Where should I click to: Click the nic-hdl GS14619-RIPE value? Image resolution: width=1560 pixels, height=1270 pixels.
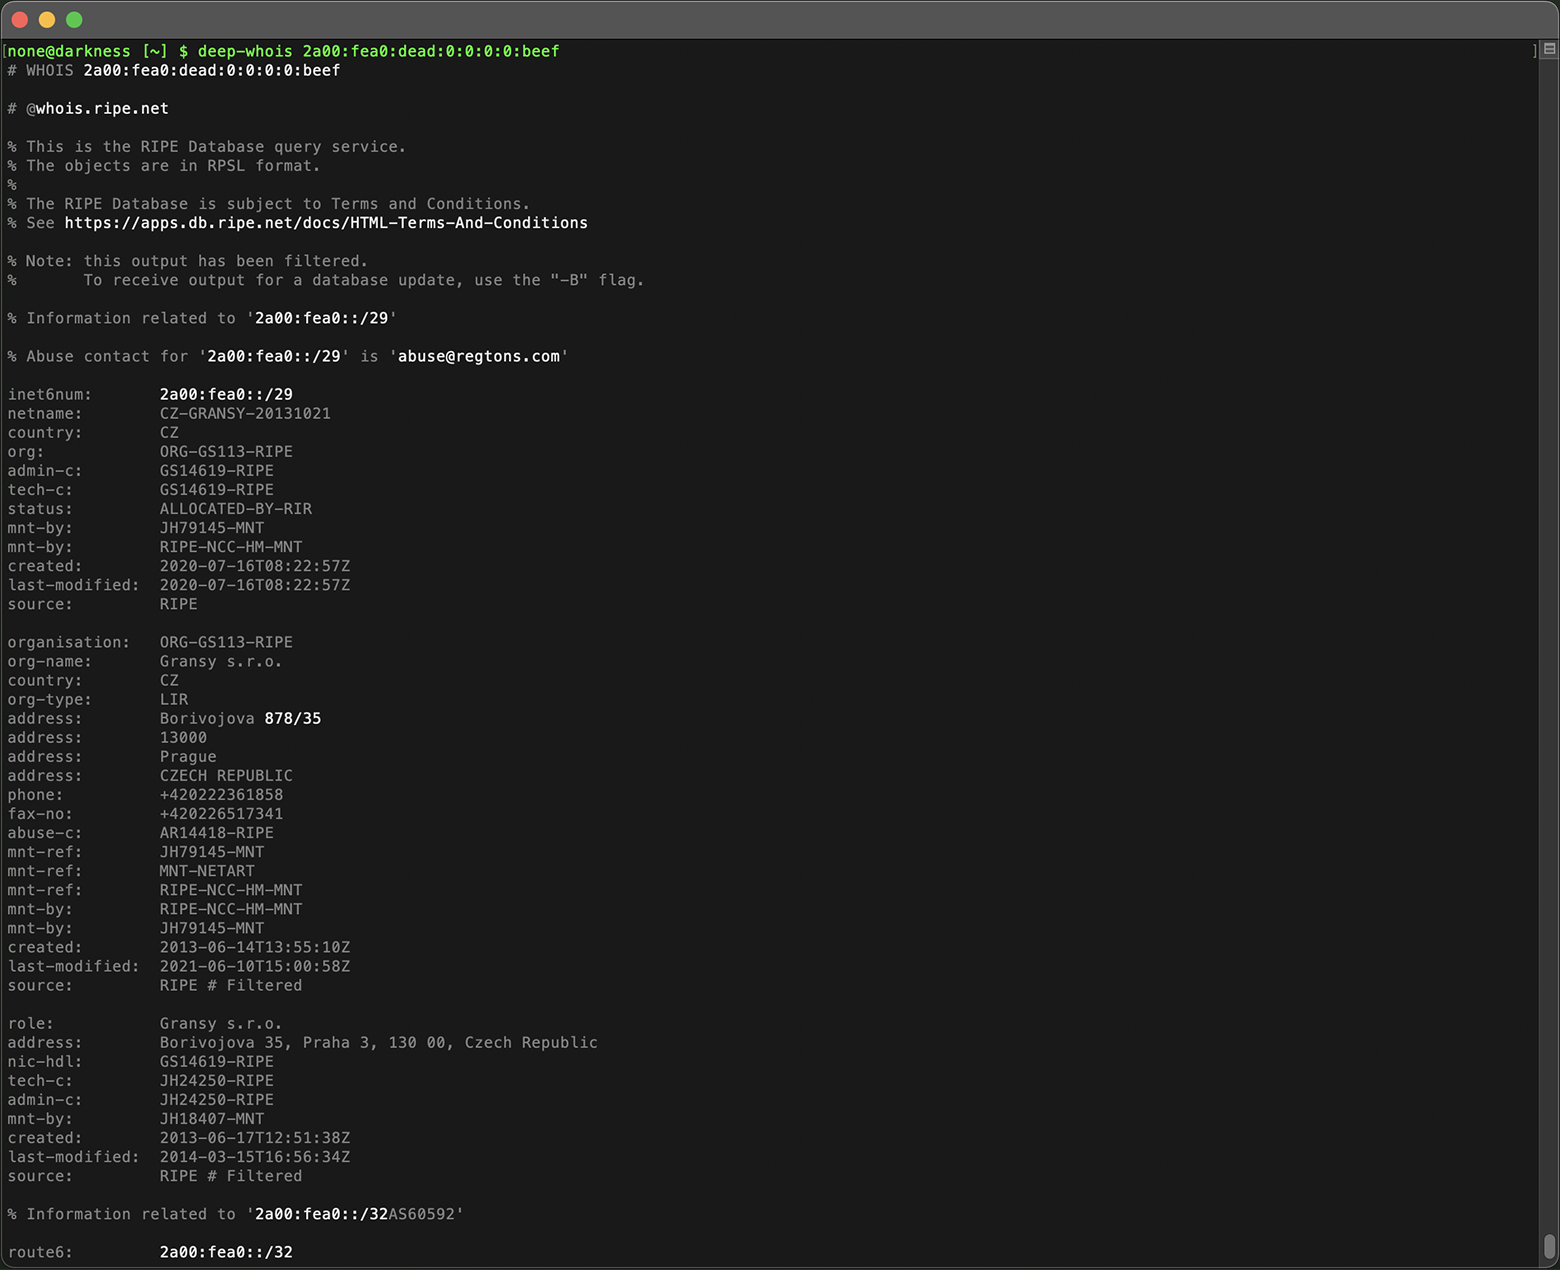pos(216,1061)
